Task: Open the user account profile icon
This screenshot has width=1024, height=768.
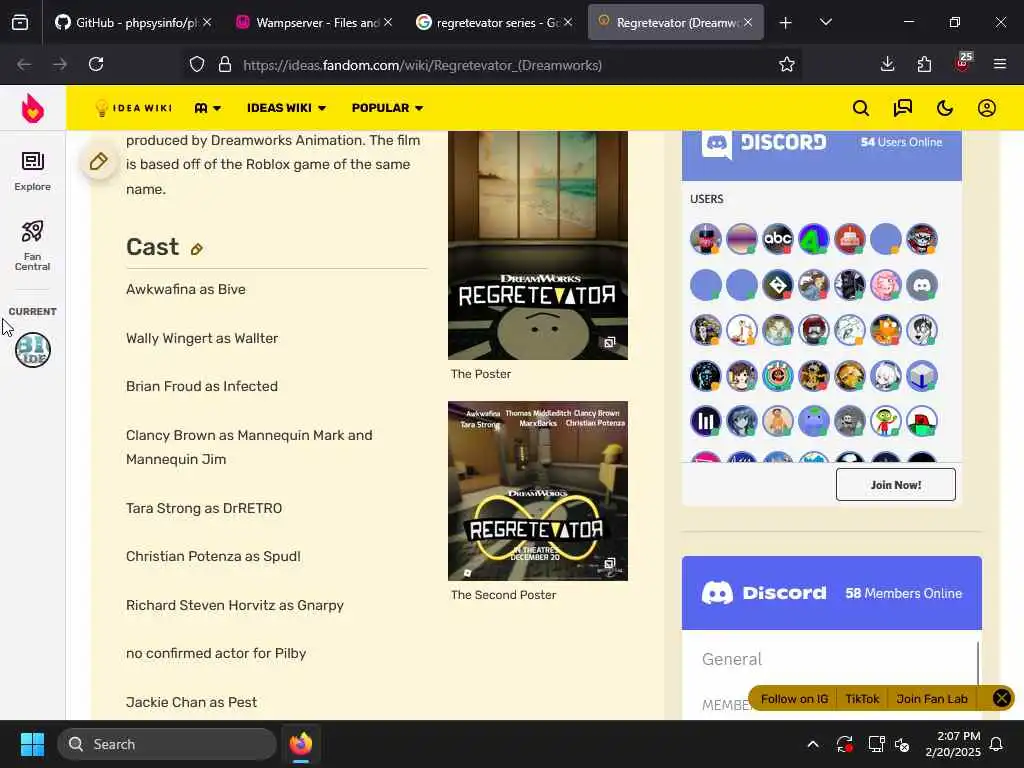Action: 987,108
